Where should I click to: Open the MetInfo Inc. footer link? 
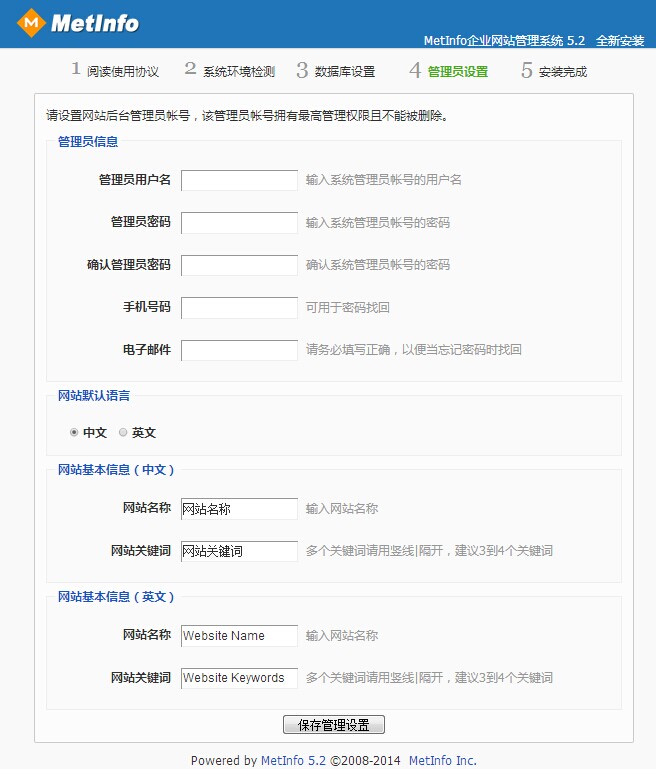coord(443,760)
